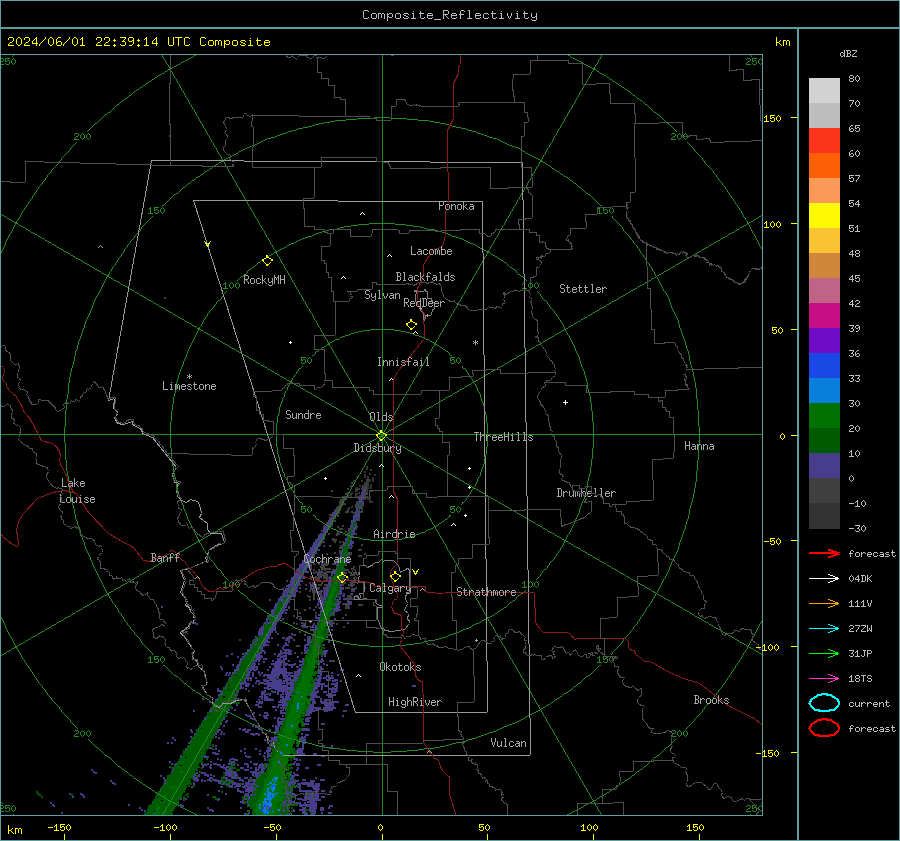Select the 111V legend label text

coord(860,603)
